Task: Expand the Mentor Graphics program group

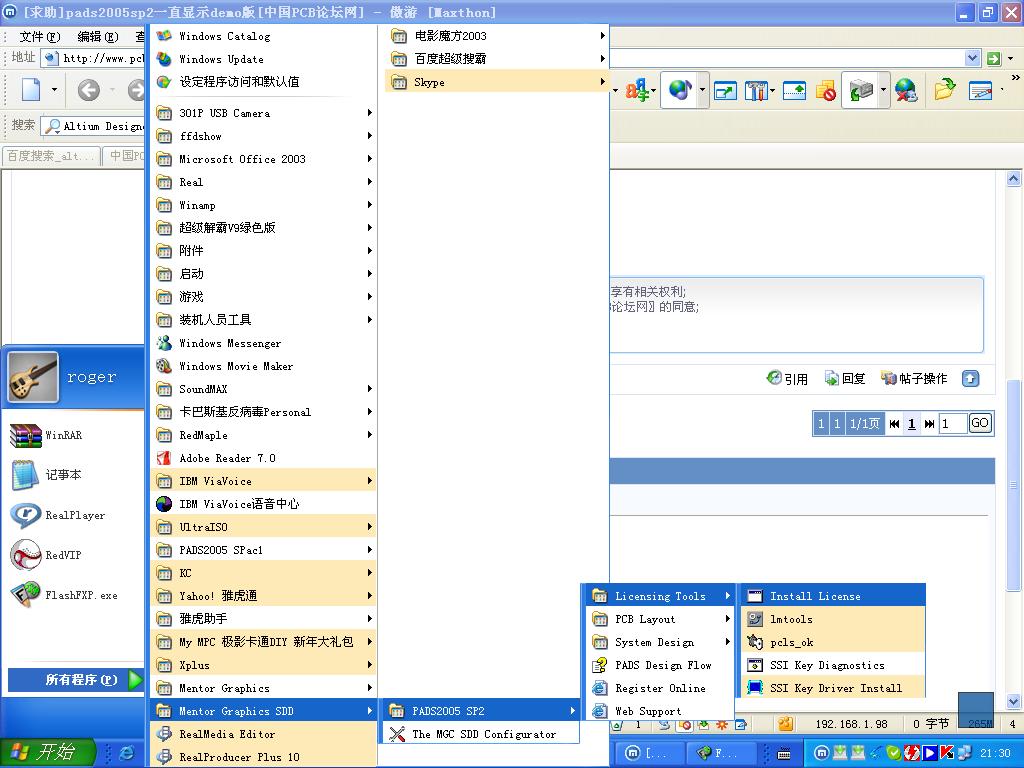Action: coord(264,688)
